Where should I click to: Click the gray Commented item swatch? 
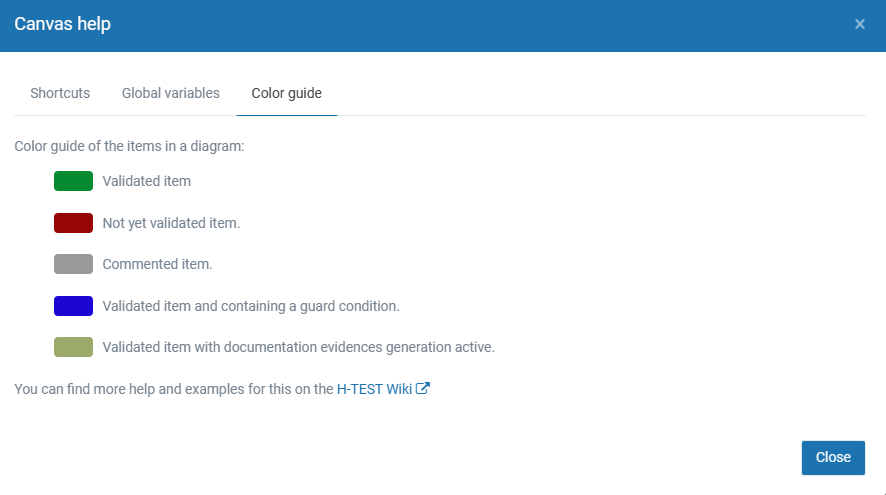pyautogui.click(x=73, y=264)
